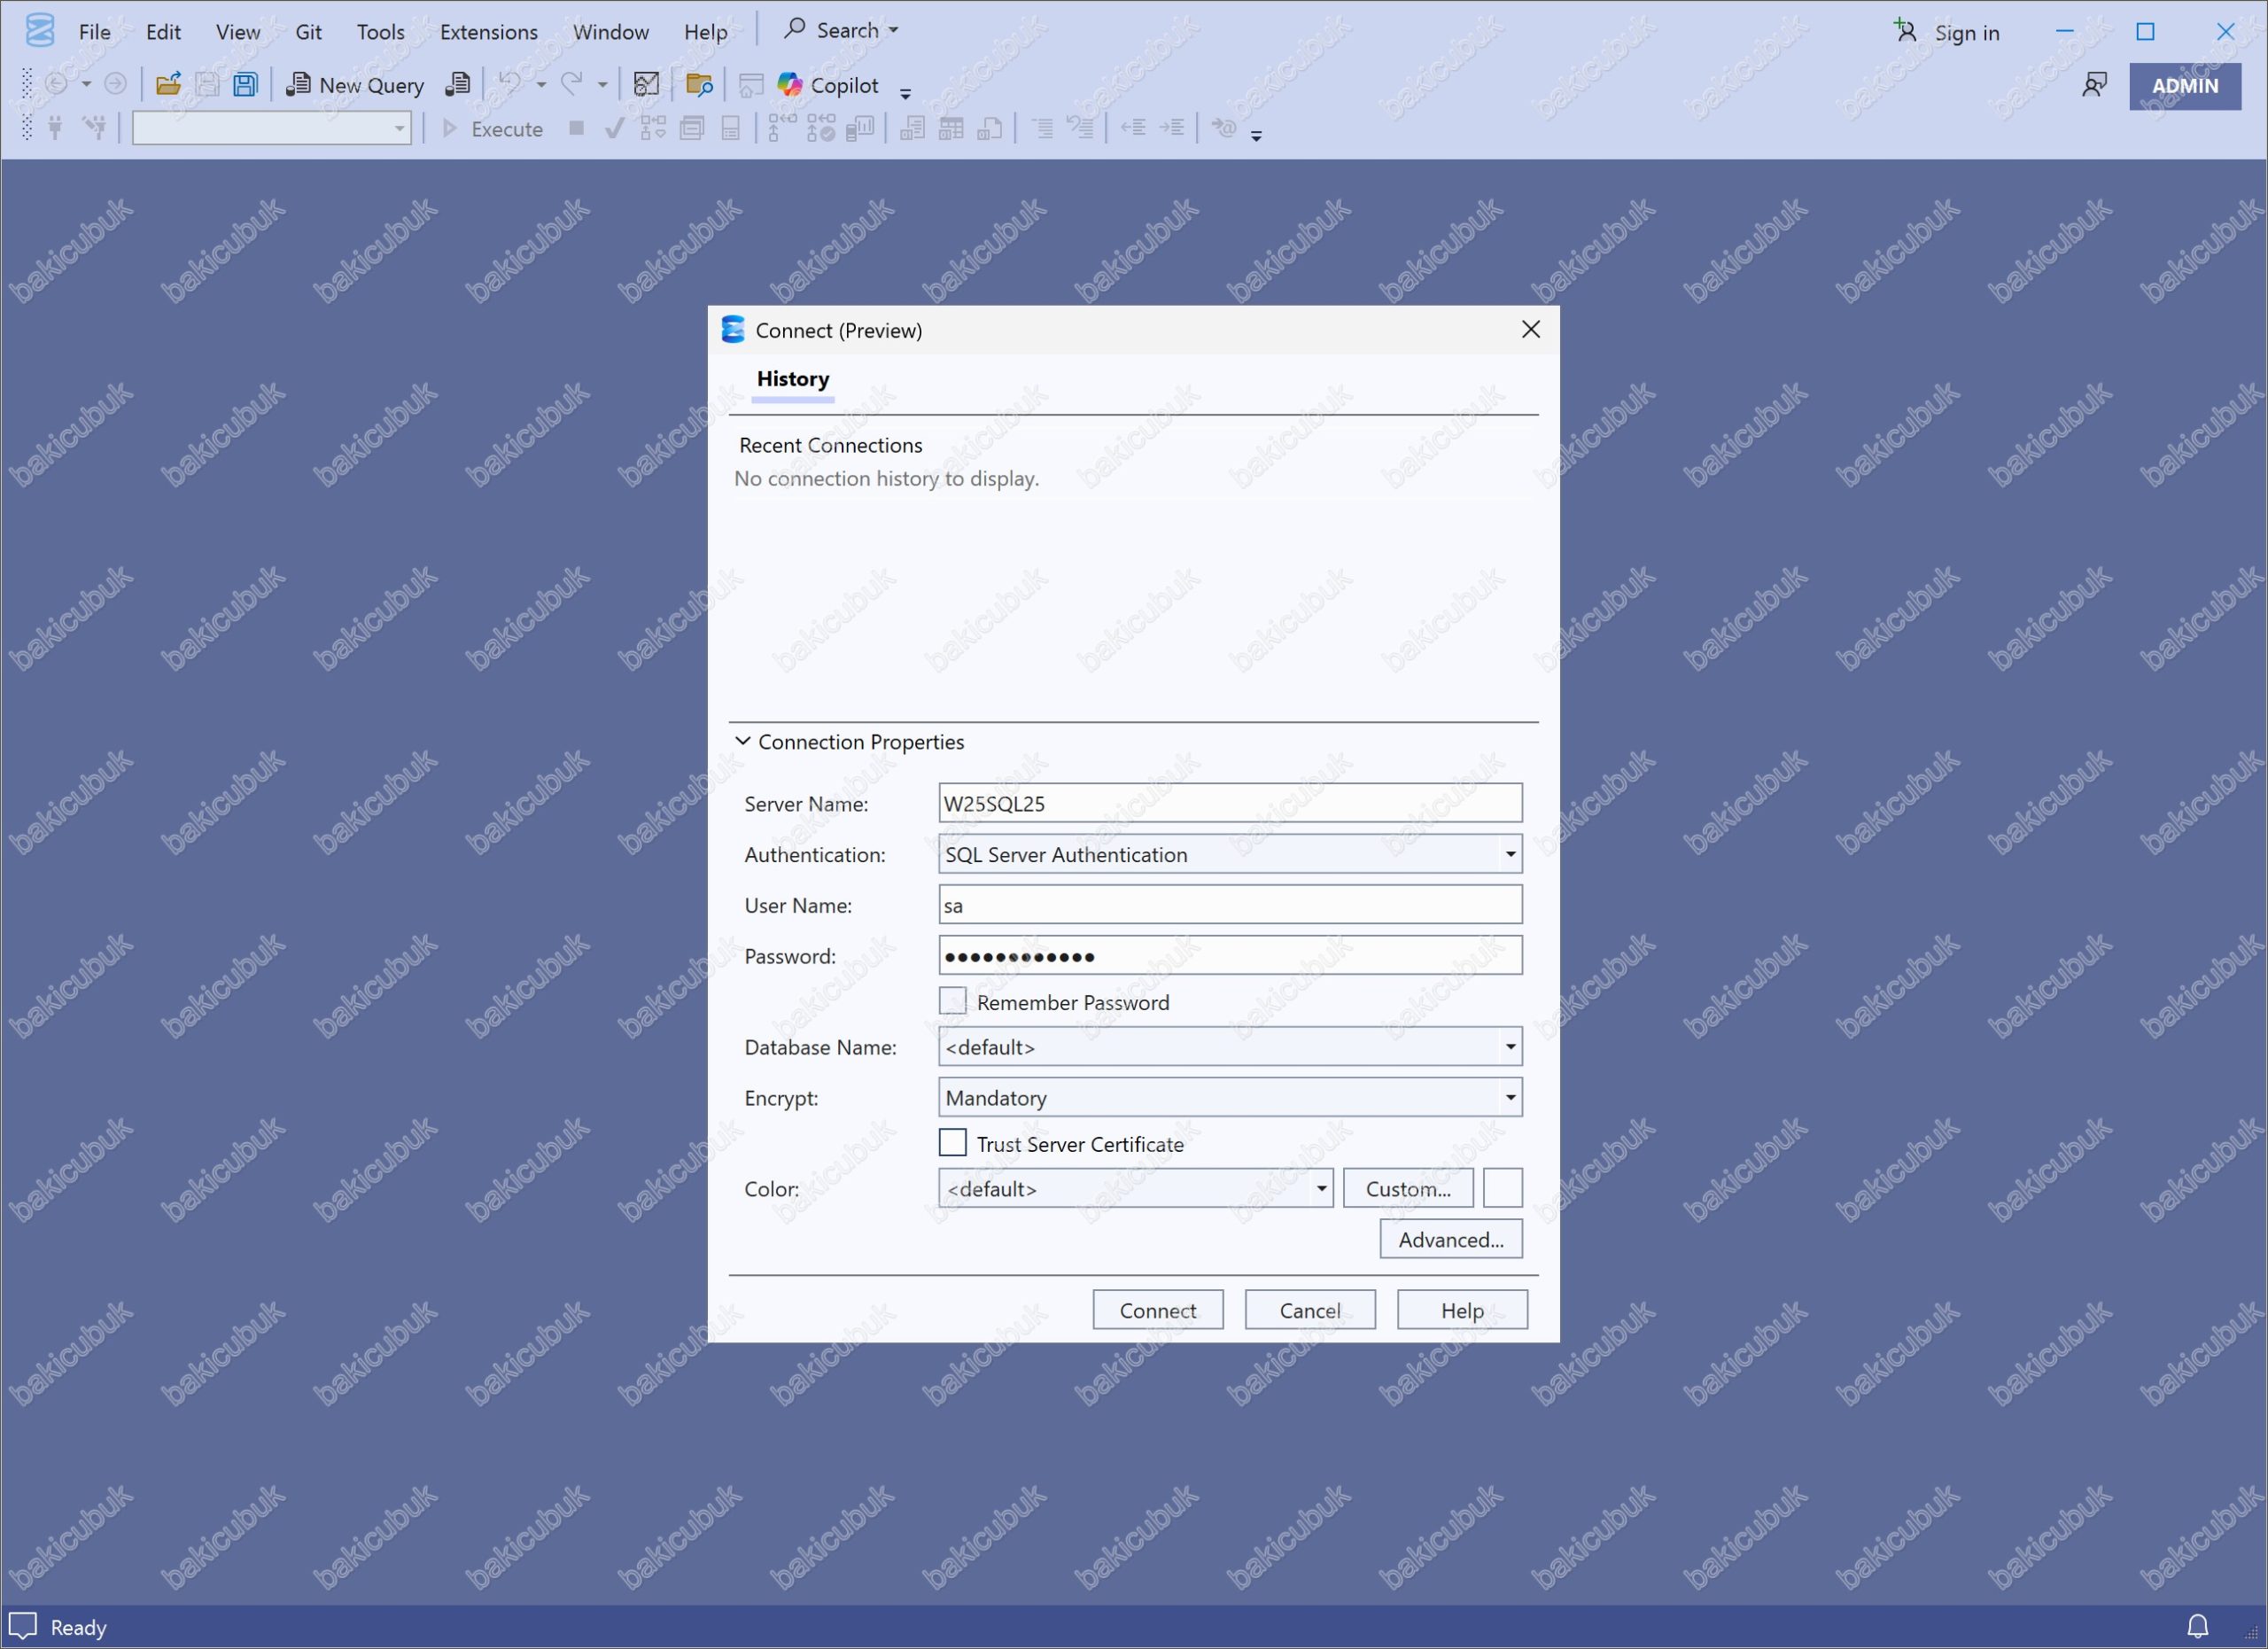Open Activity Monitor from the toolbar
Viewport: 2268px width, 1649px height.
click(x=647, y=85)
